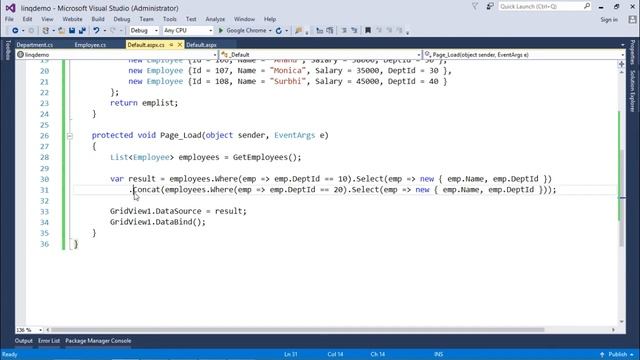Open the Analyze menu
640x360 pixels.
(215, 19)
